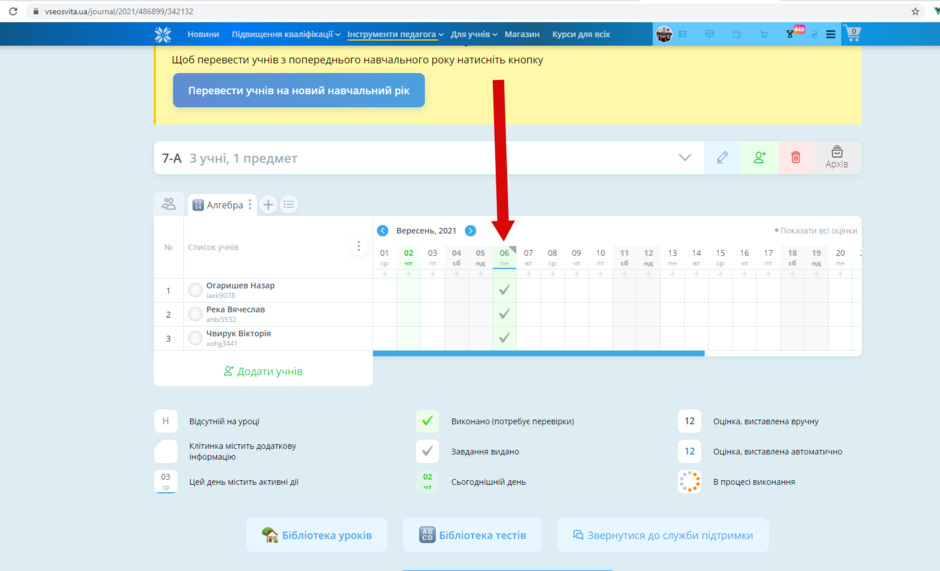Open the hamburger menu icon in top bar
Image resolution: width=940 pixels, height=571 pixels.
pyautogui.click(x=830, y=34)
